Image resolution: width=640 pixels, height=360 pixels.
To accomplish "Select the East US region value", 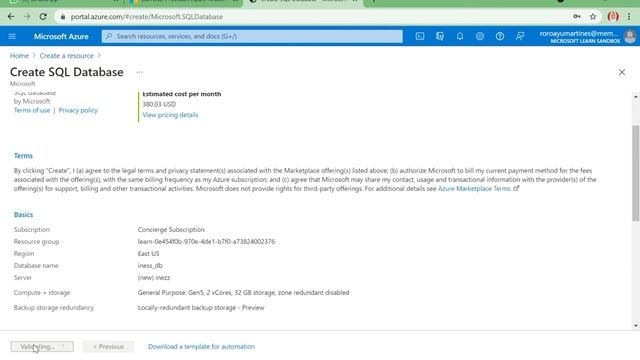I will click(x=149, y=253).
